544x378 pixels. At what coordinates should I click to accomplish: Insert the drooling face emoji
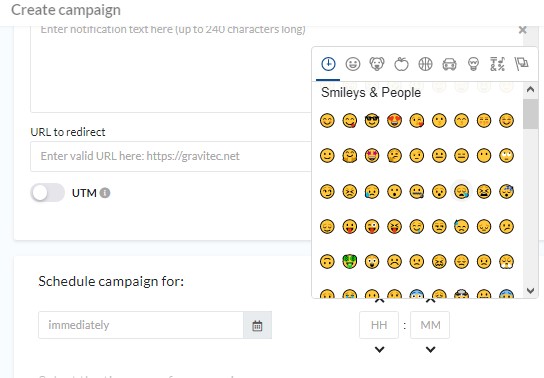coord(417,226)
